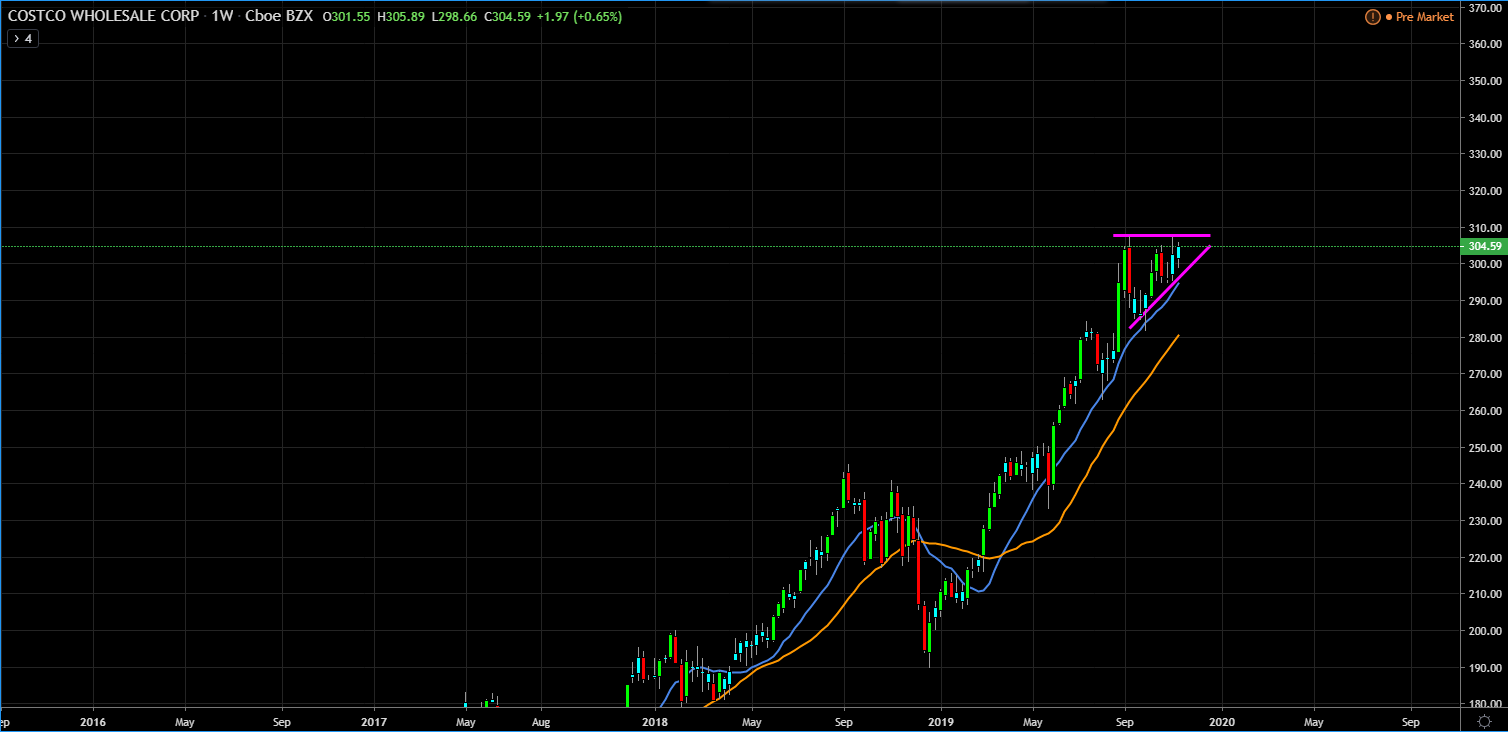Click the Aug label on time axis
Image resolution: width=1508 pixels, height=732 pixels.
click(541, 721)
